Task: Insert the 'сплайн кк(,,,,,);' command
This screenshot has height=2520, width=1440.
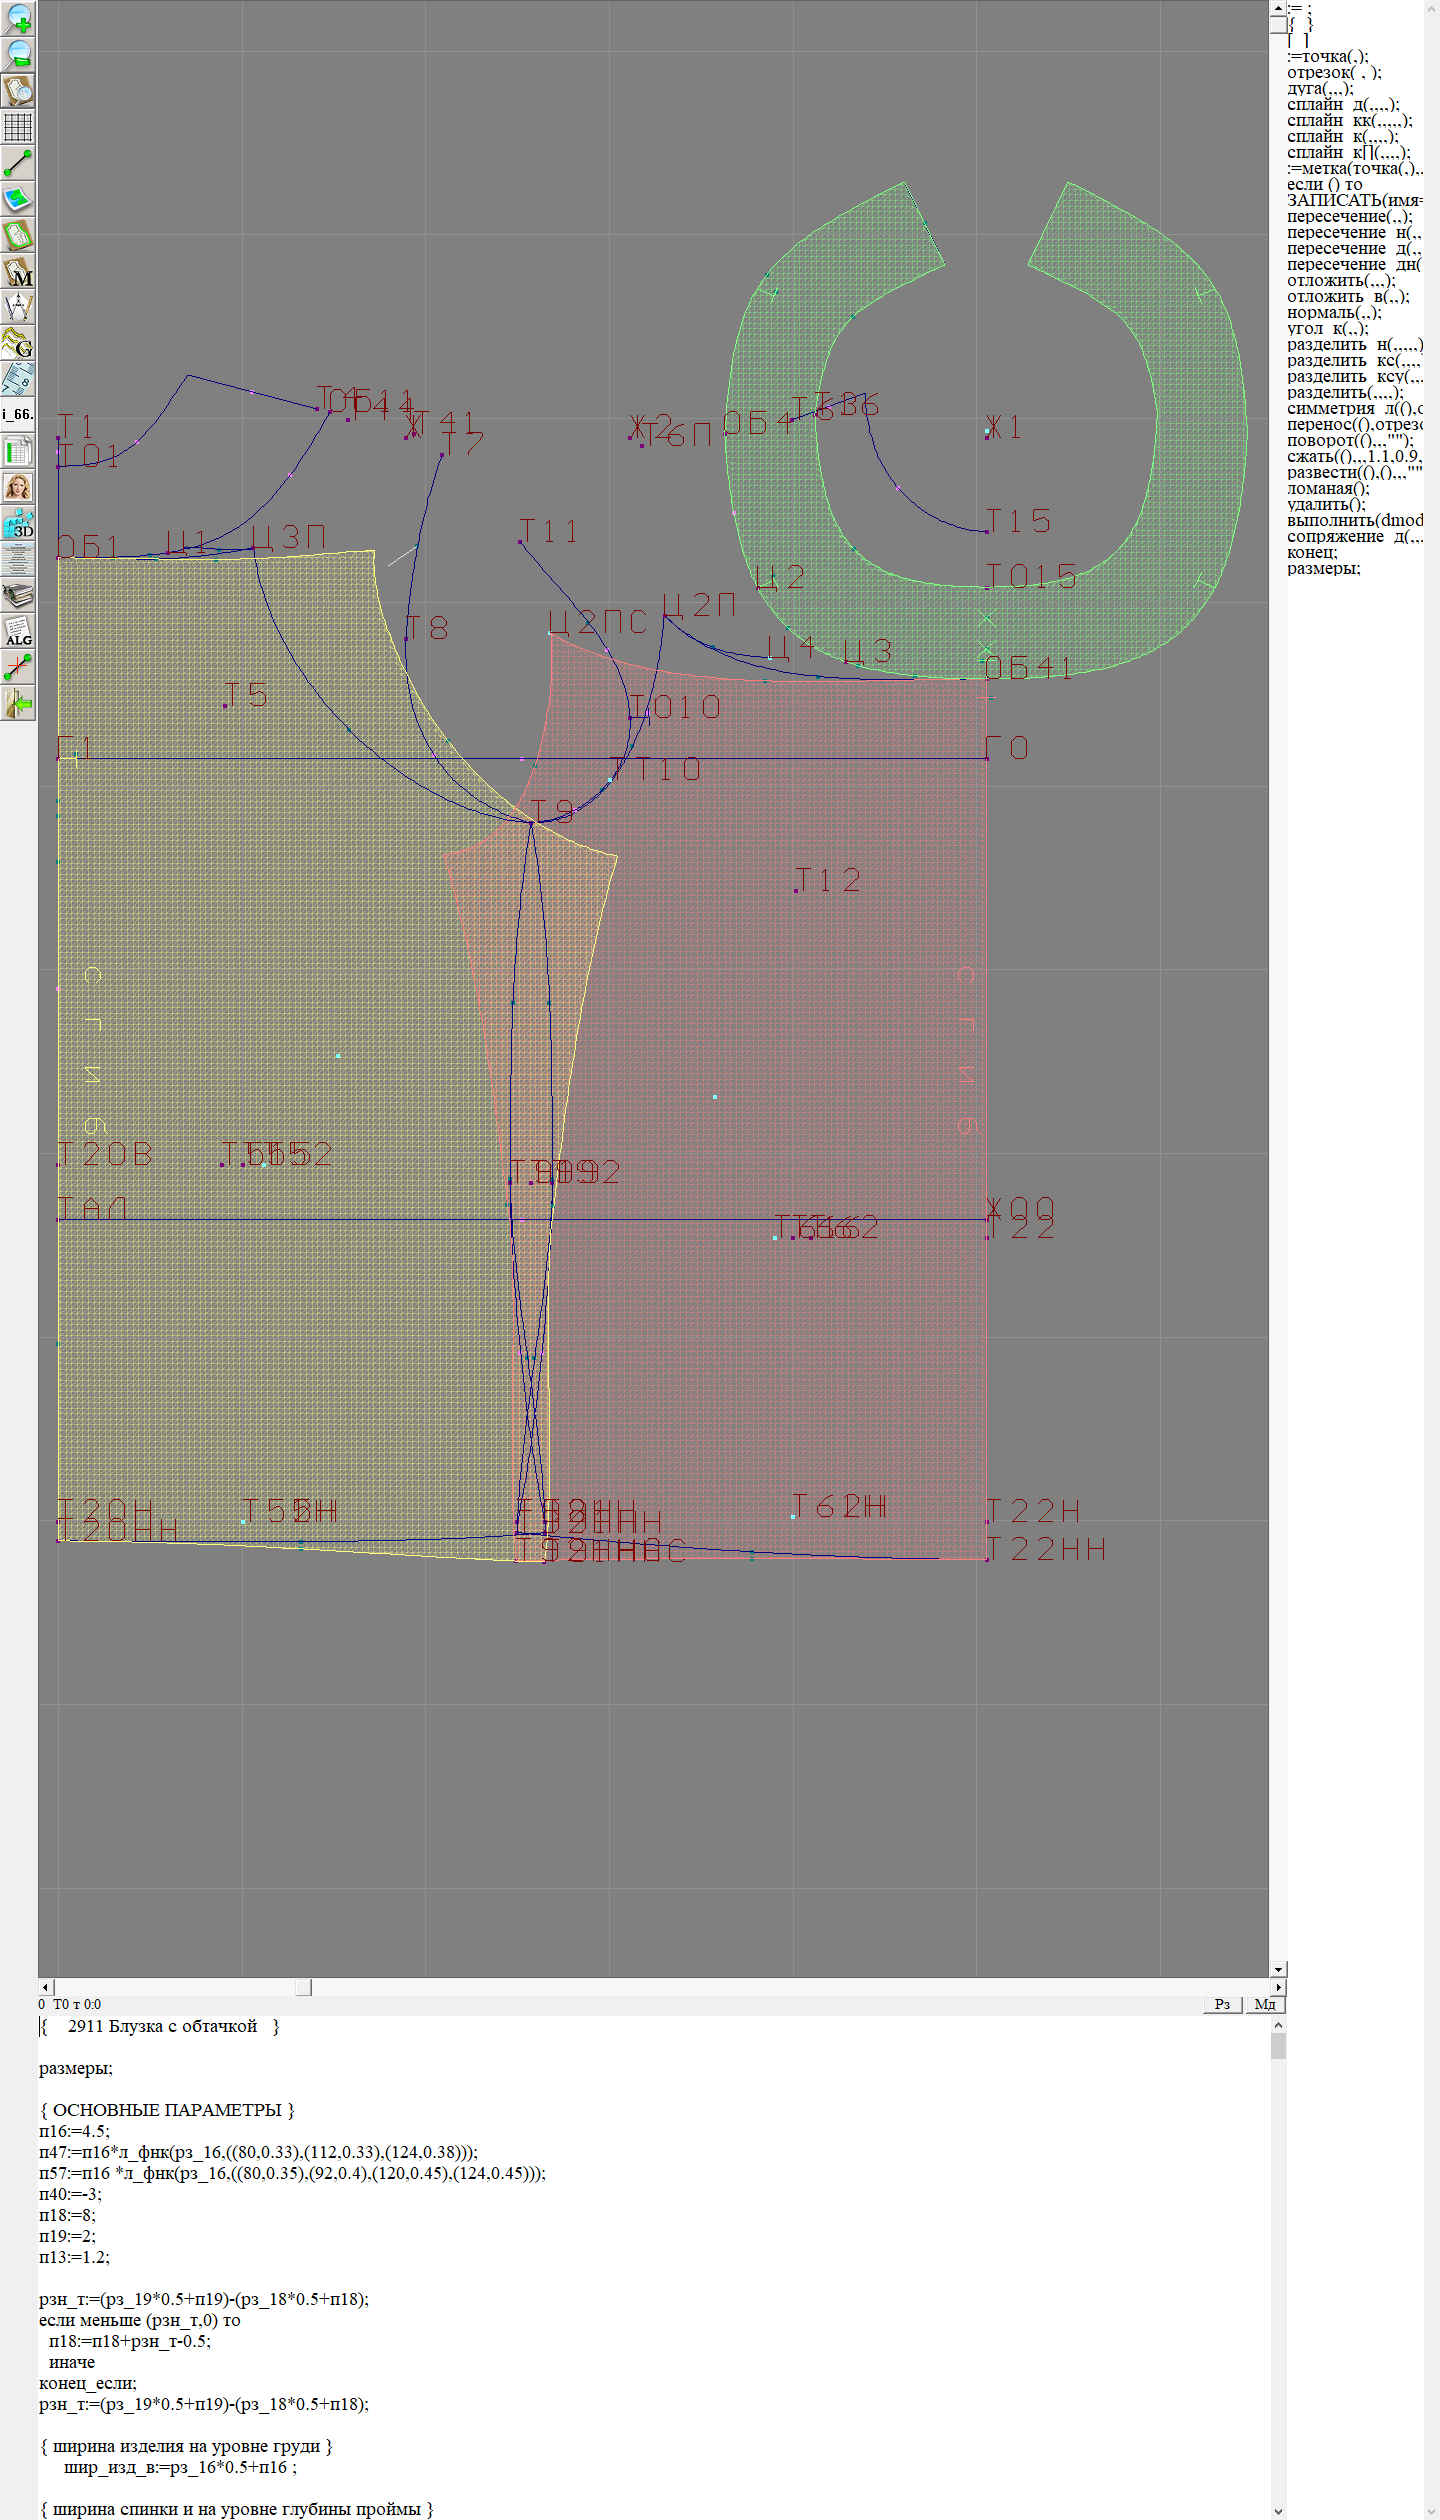Action: pyautogui.click(x=1350, y=120)
